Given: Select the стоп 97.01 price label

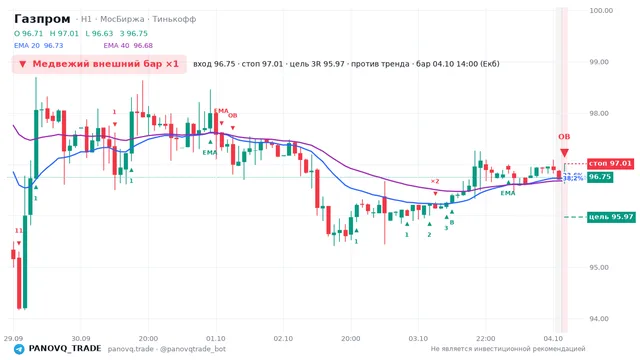Looking at the screenshot, I should tap(611, 164).
